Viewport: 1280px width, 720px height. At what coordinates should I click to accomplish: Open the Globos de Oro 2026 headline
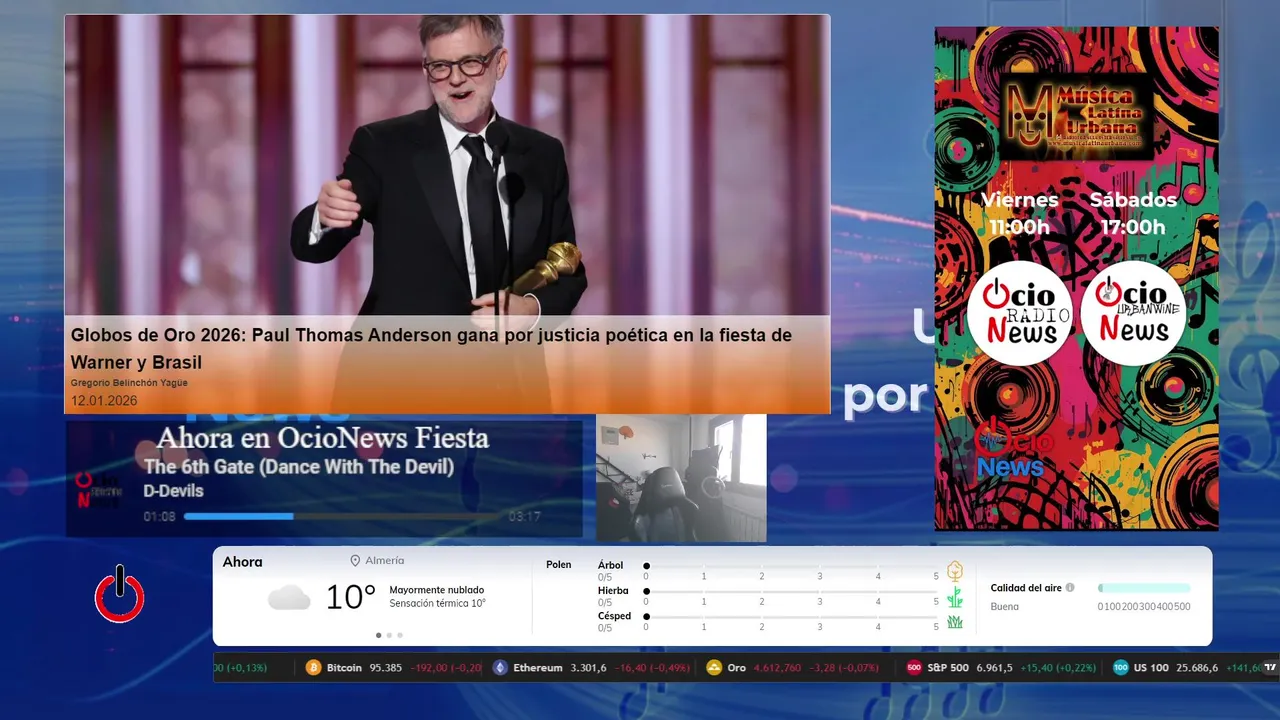pyautogui.click(x=431, y=348)
